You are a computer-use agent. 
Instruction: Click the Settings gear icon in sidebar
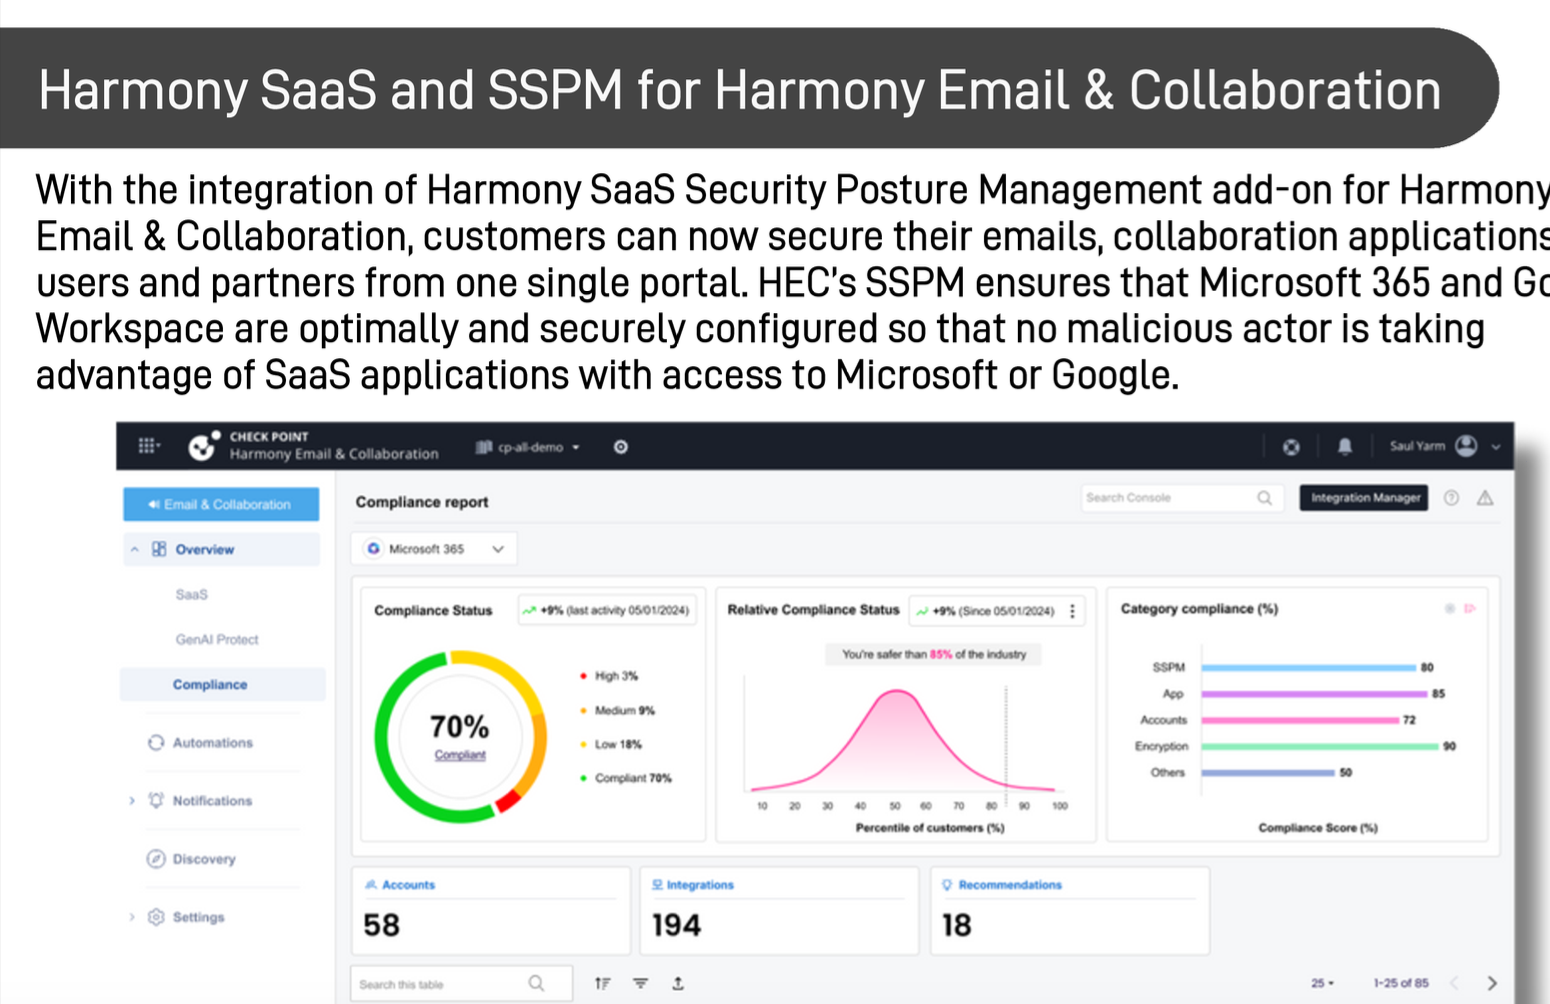pos(156,916)
